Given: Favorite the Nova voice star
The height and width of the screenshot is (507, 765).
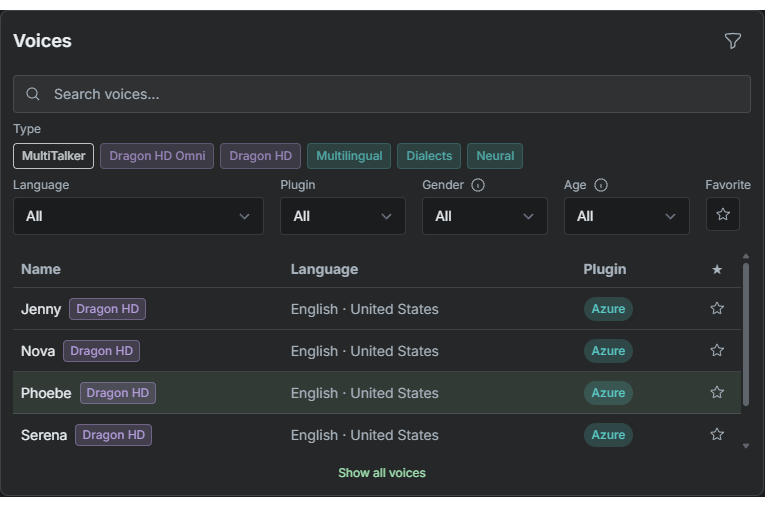Looking at the screenshot, I should [717, 350].
